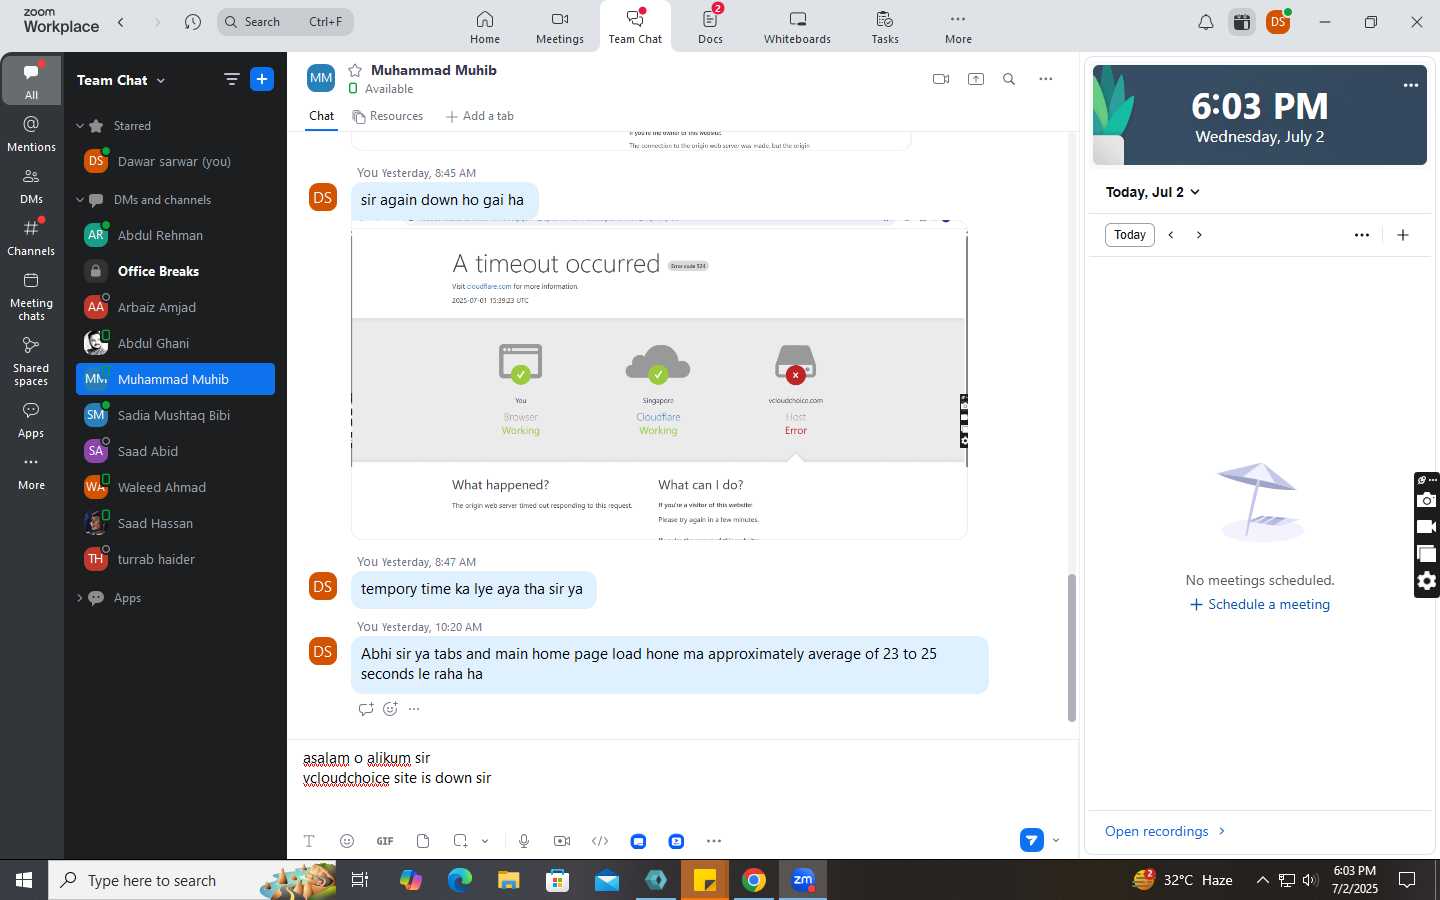
Task: Open the GIF picker
Action: pyautogui.click(x=385, y=841)
